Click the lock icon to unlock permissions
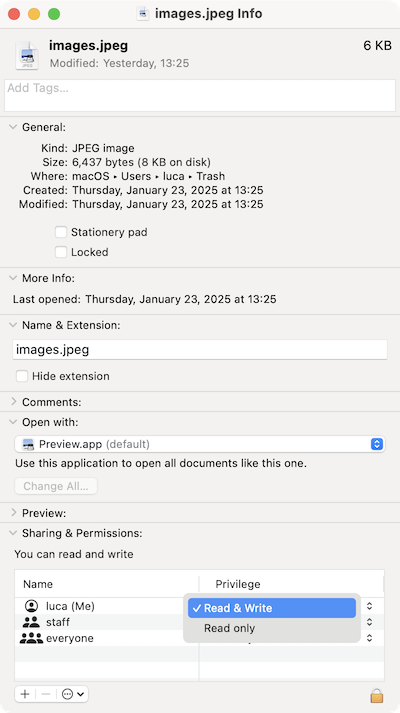This screenshot has height=713, width=400. click(376, 695)
